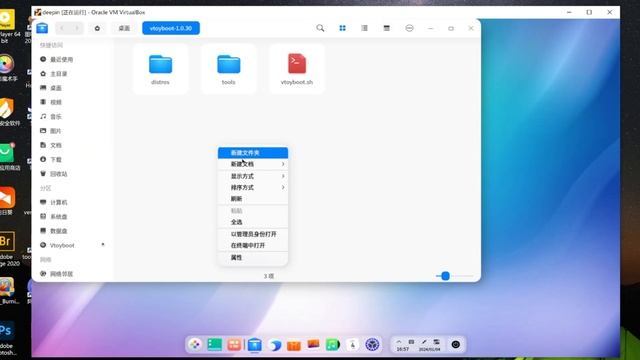Expand the dock tray arrow
The image size is (640, 360).
(399, 342)
